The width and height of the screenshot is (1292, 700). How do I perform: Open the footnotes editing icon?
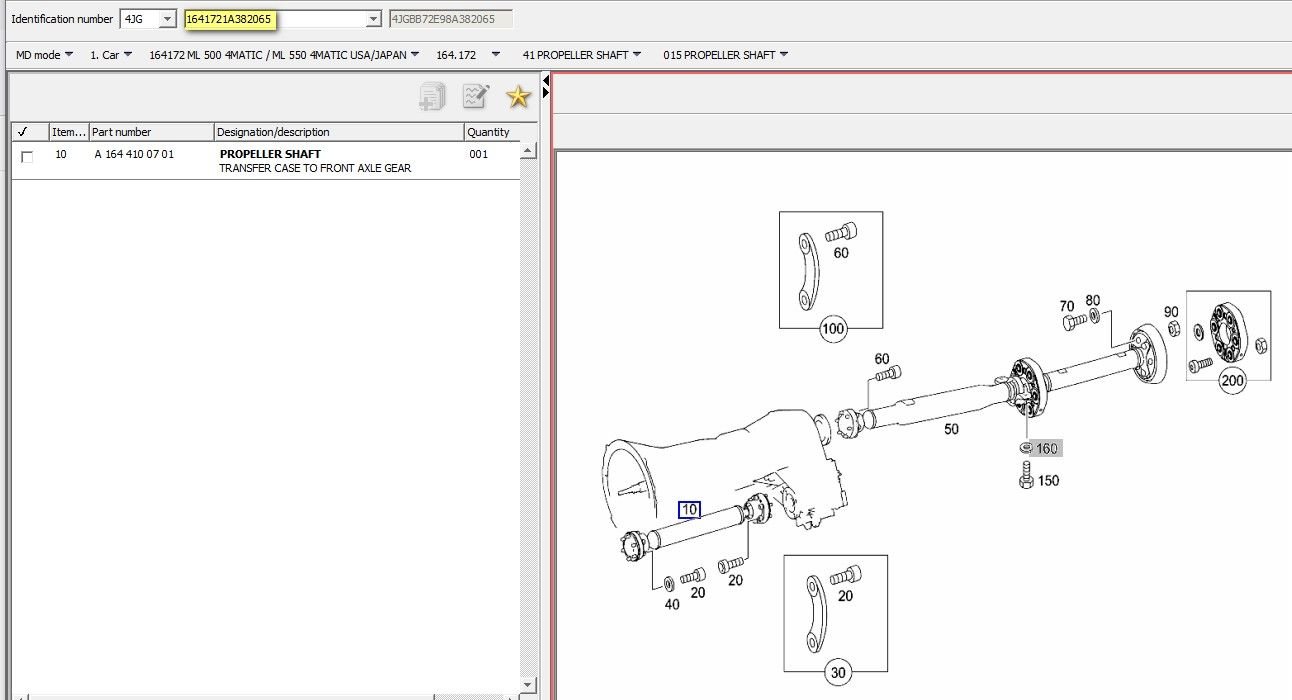pyautogui.click(x=475, y=95)
